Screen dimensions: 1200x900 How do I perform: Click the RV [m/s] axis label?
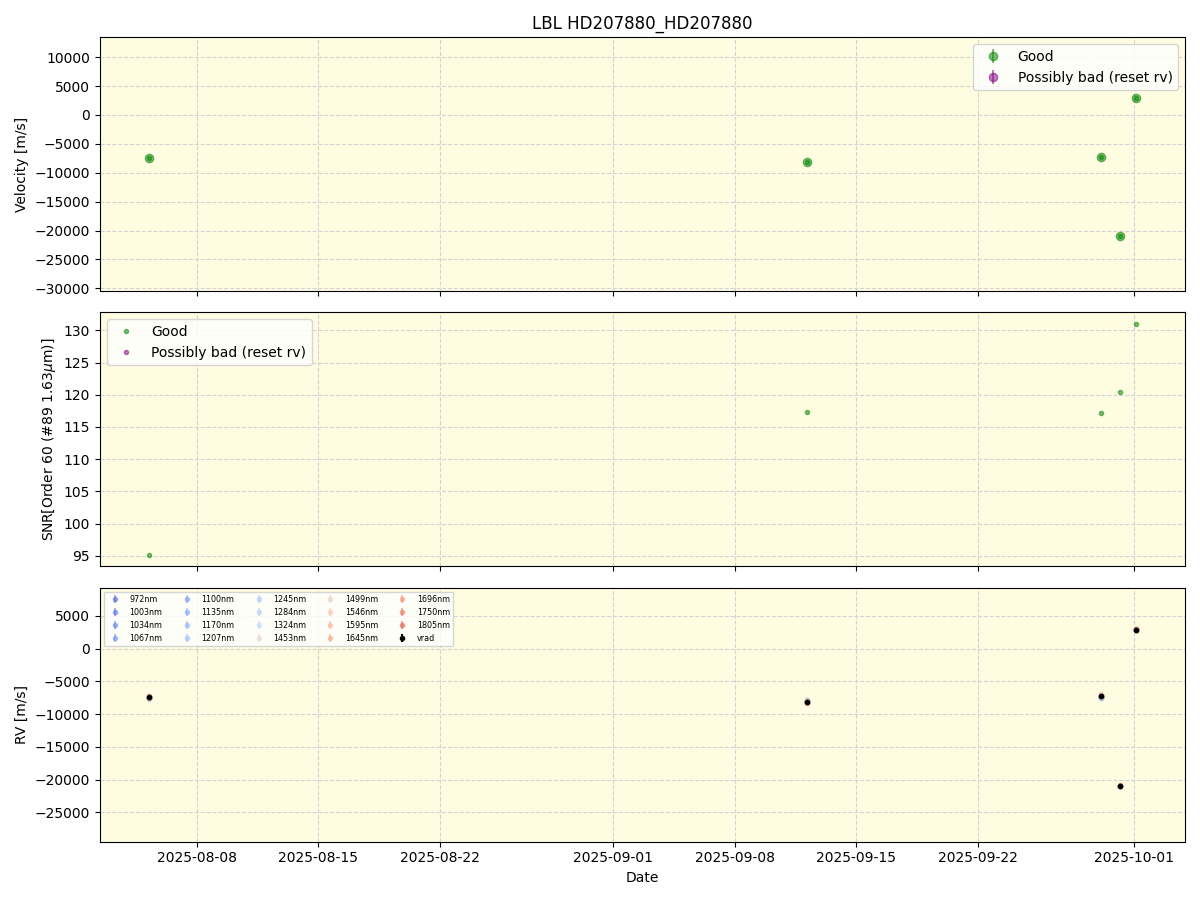(x=21, y=715)
